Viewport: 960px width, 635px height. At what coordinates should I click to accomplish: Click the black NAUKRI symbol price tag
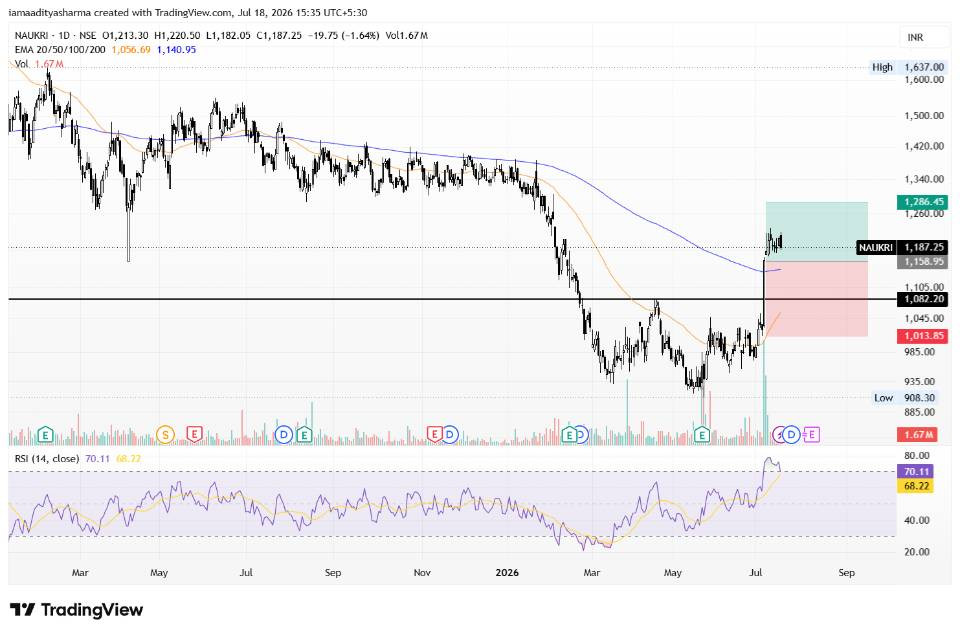(x=876, y=247)
